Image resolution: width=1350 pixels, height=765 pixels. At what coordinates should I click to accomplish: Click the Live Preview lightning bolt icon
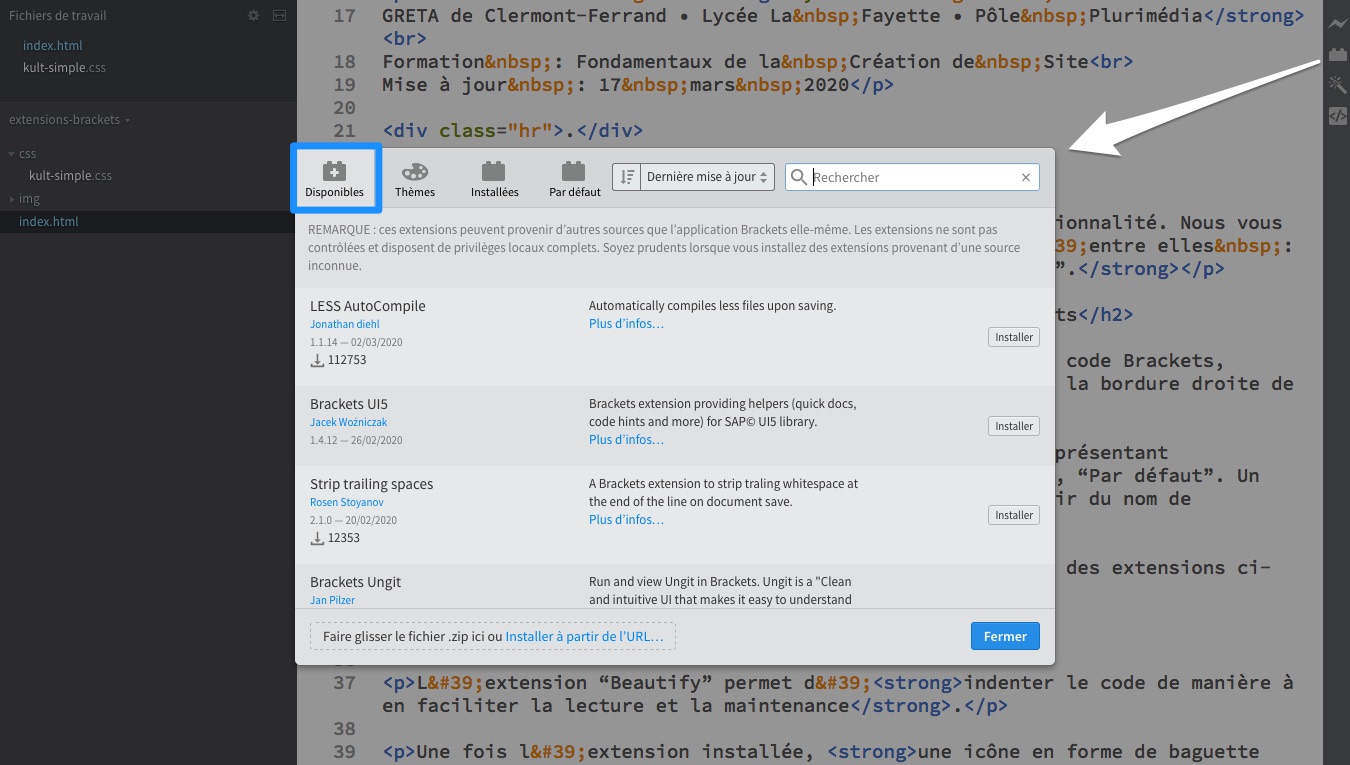pos(1337,24)
